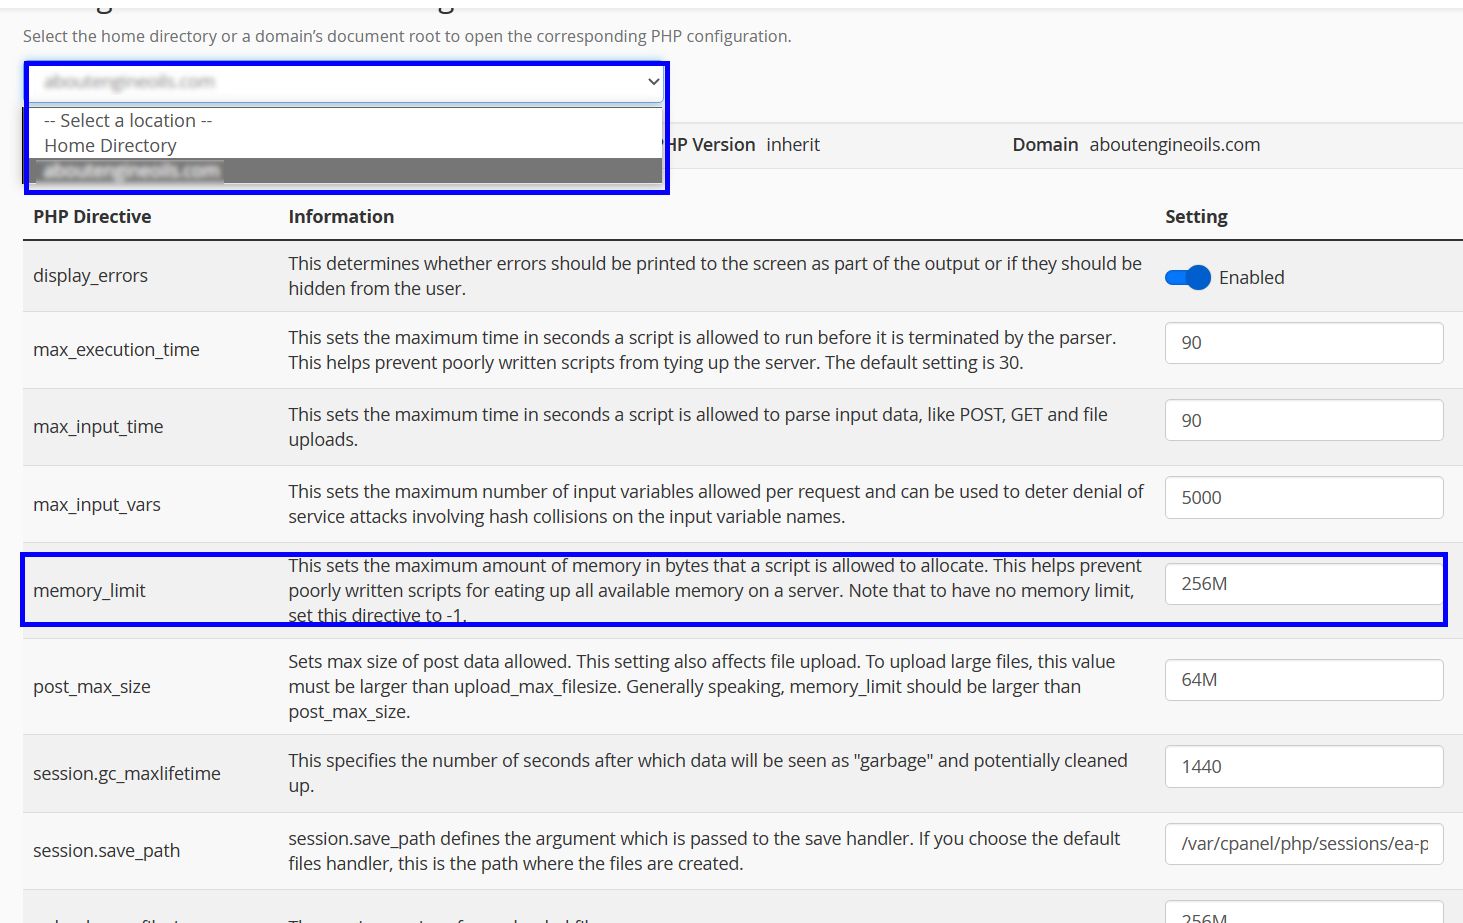Screen dimensions: 1463x923
Task: Select the max_input_time directive name
Action: click(98, 427)
